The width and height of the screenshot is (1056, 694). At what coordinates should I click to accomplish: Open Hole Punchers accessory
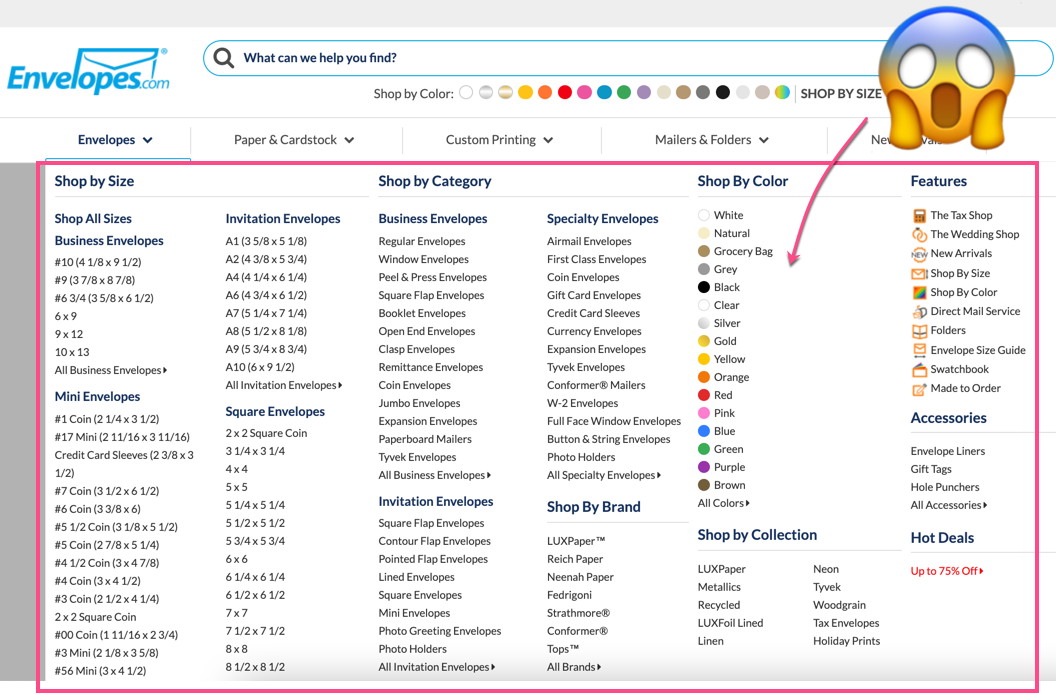[x=945, y=487]
